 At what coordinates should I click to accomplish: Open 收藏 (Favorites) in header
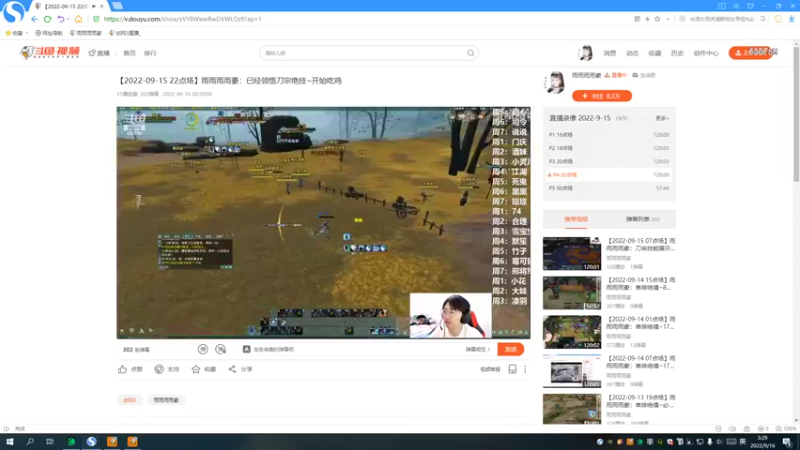pyautogui.click(x=655, y=53)
